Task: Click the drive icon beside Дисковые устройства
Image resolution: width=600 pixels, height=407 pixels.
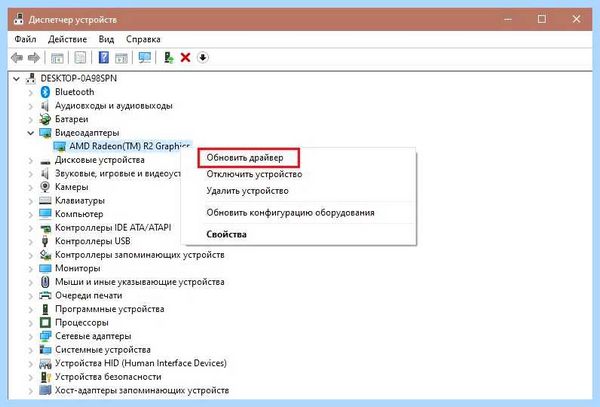Action: pyautogui.click(x=45, y=161)
